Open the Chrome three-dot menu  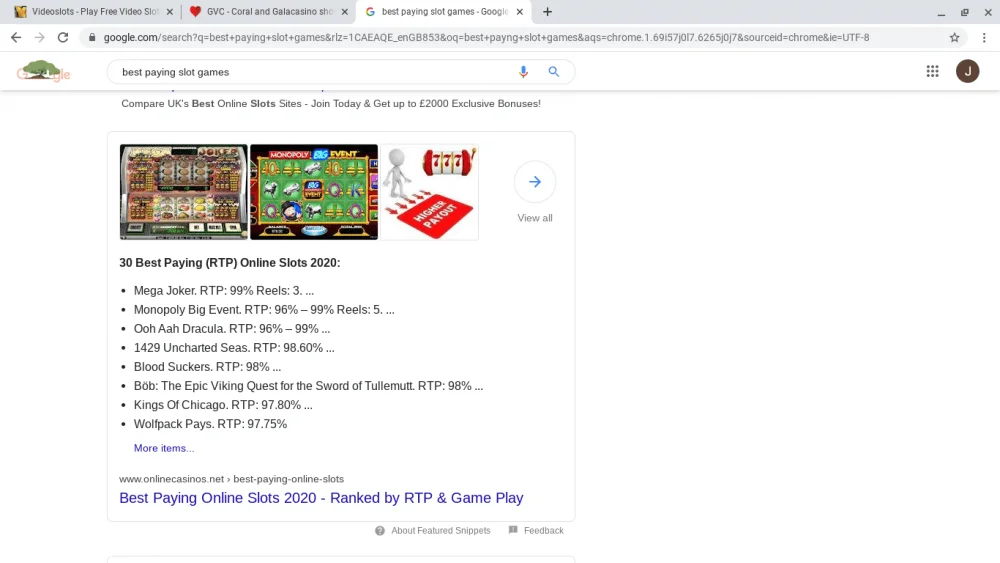(984, 38)
